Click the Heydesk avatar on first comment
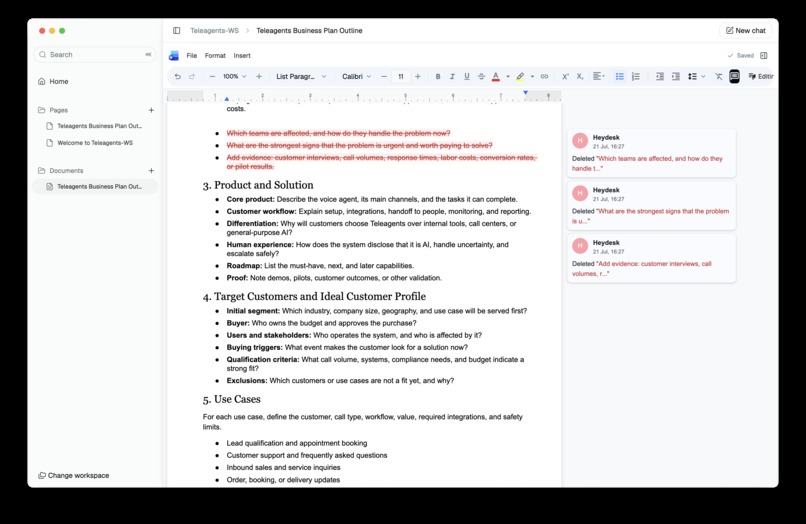The height and width of the screenshot is (524, 806). click(580, 140)
